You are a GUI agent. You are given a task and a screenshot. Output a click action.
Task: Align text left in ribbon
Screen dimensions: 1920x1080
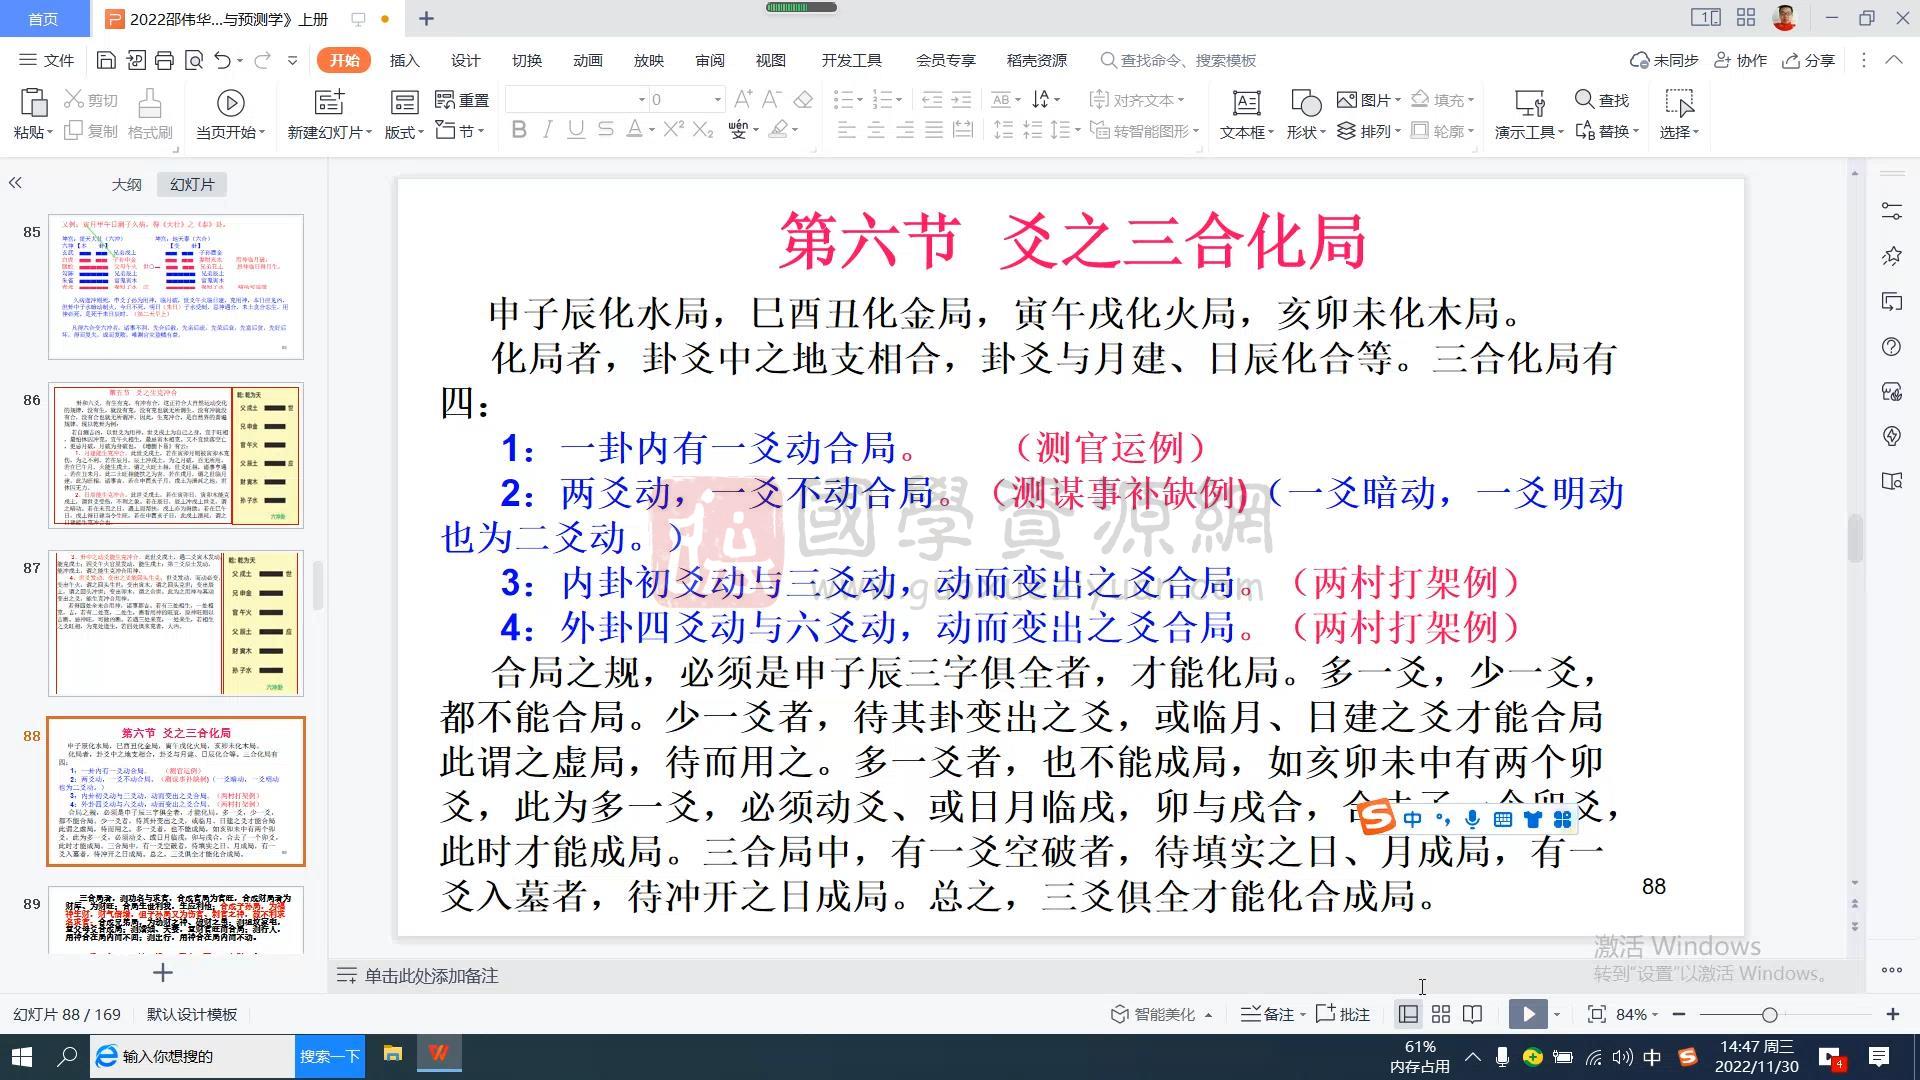click(846, 130)
